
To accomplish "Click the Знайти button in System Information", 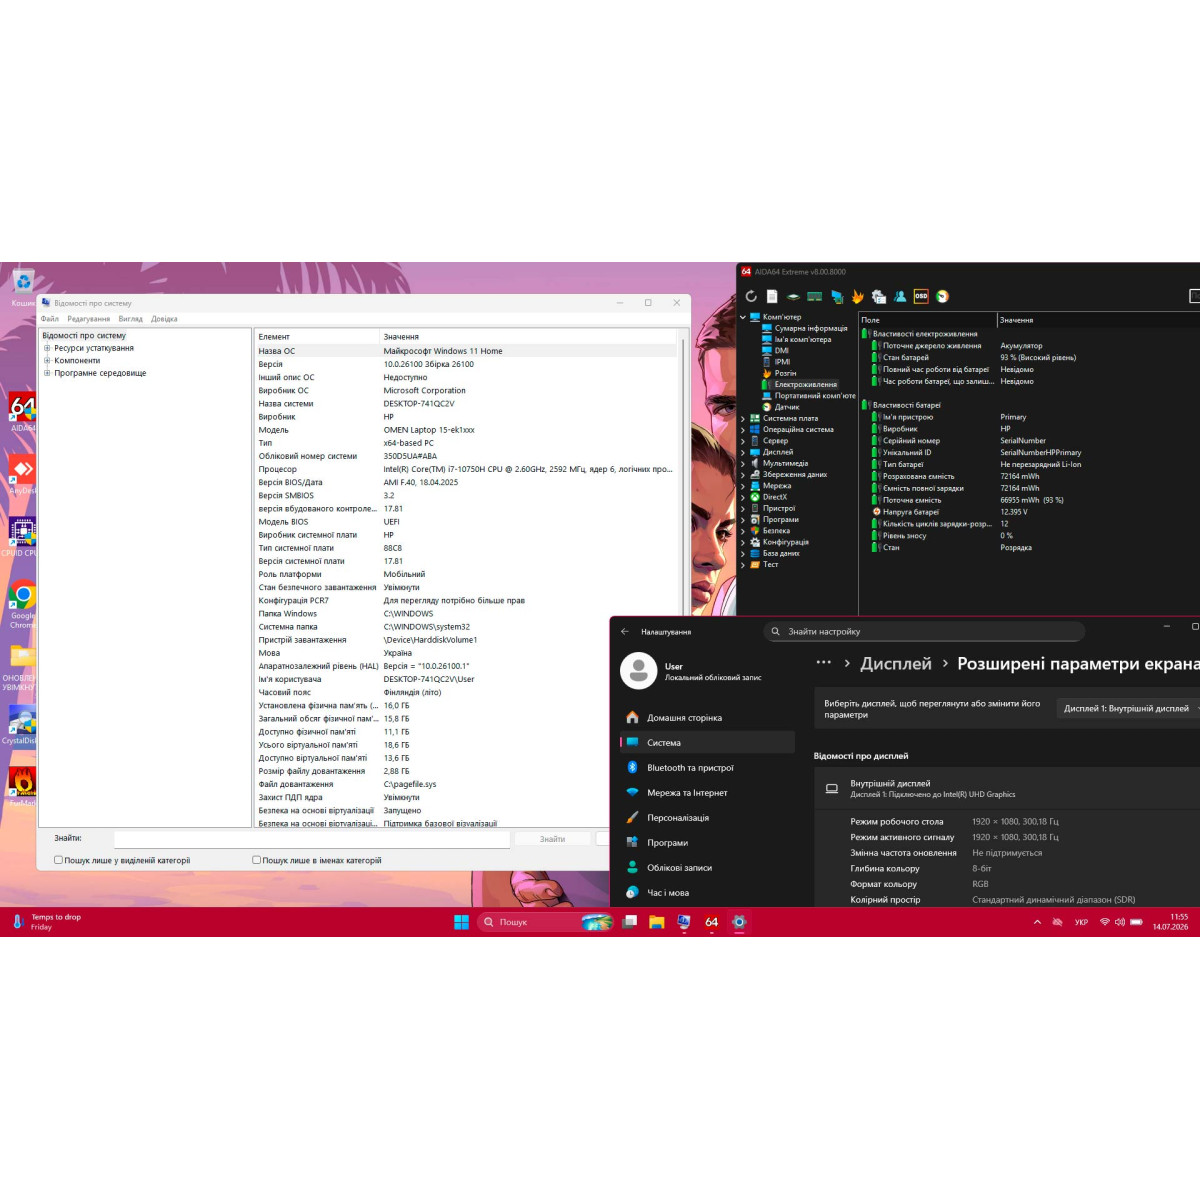I will point(552,839).
